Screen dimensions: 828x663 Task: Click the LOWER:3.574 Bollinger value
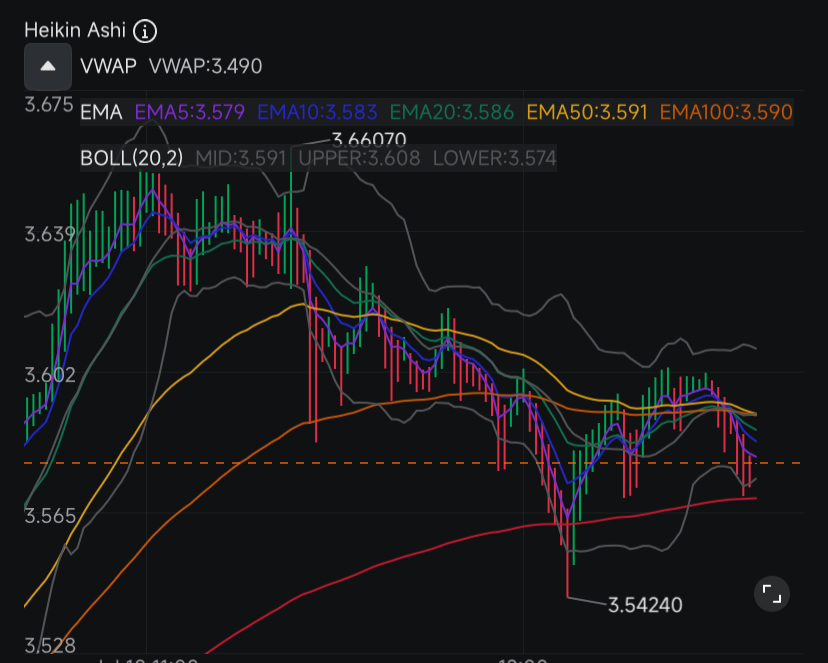495,158
